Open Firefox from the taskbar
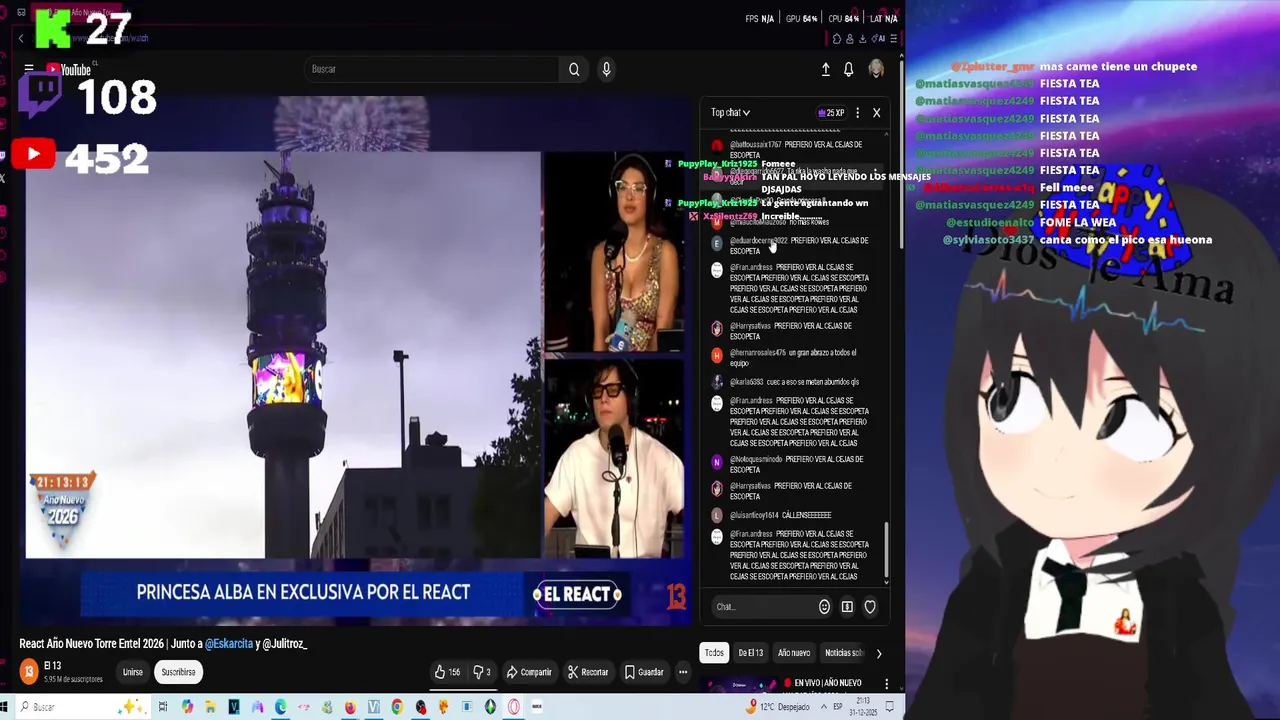This screenshot has height=720, width=1280. [350, 707]
